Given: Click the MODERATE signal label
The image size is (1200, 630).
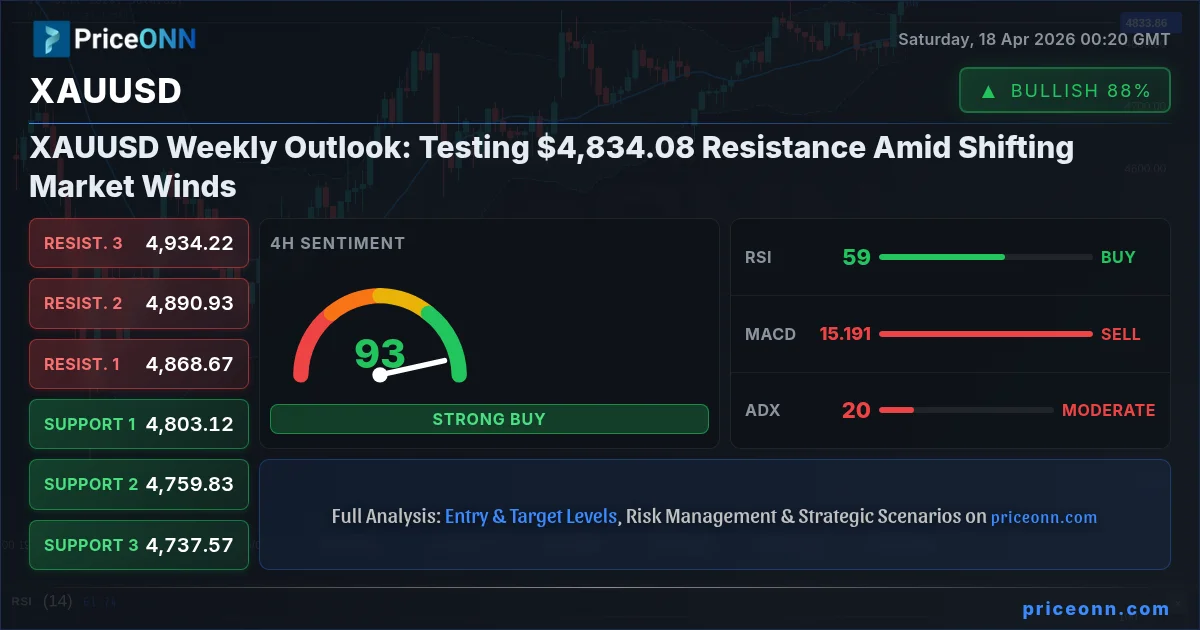Looking at the screenshot, I should (1108, 410).
